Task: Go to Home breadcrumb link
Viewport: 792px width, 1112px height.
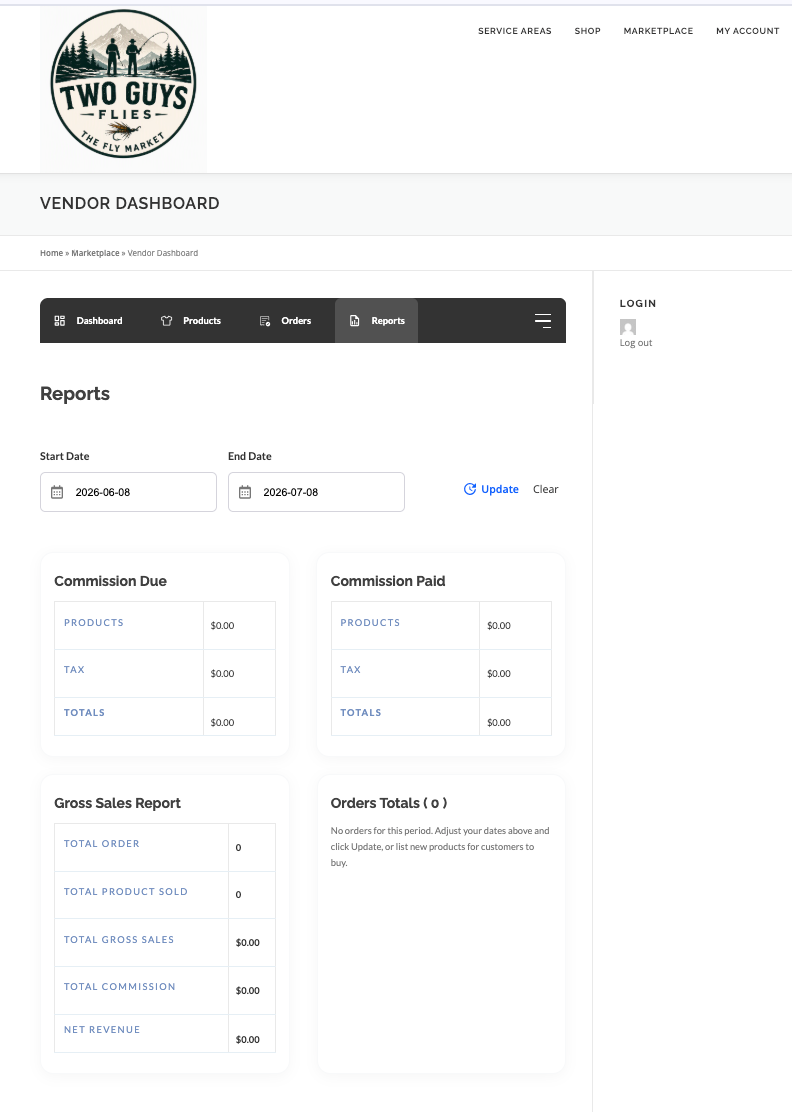Action: 52,253
